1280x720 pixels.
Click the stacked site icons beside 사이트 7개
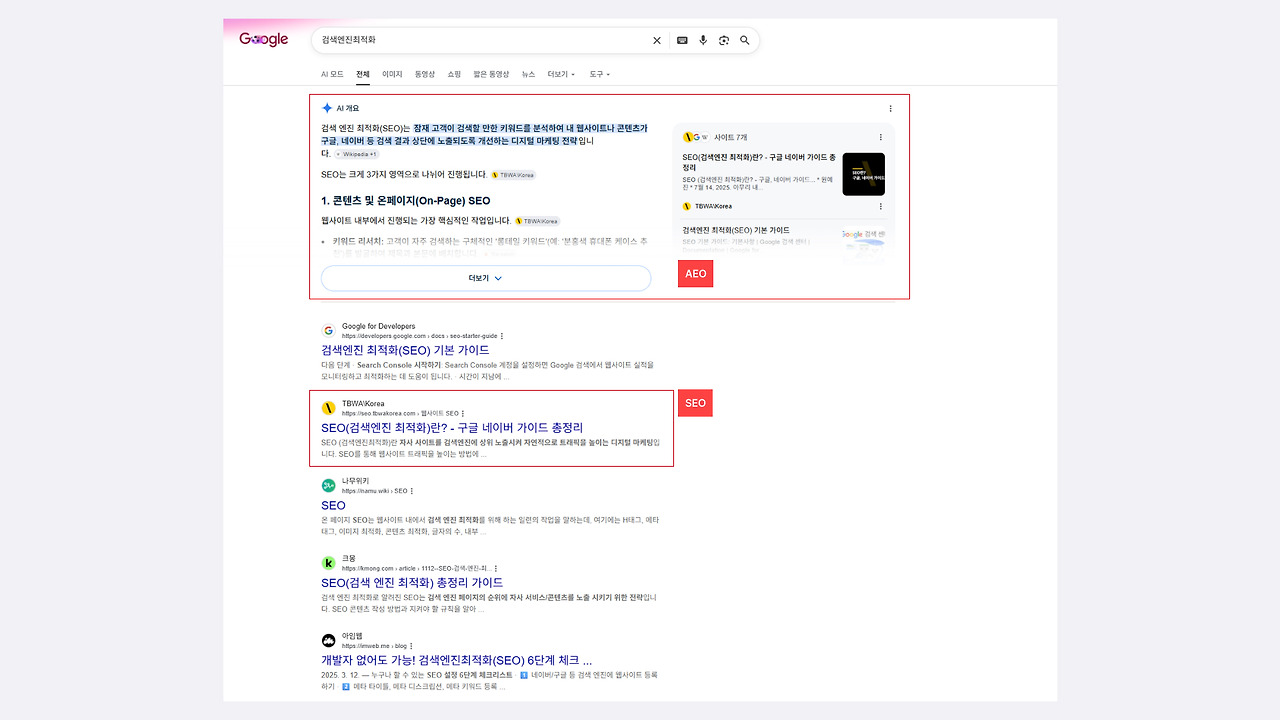click(x=696, y=137)
